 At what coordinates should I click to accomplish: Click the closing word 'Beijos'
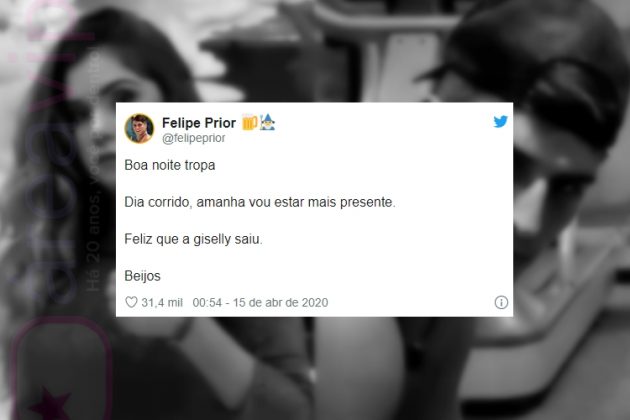click(x=142, y=276)
